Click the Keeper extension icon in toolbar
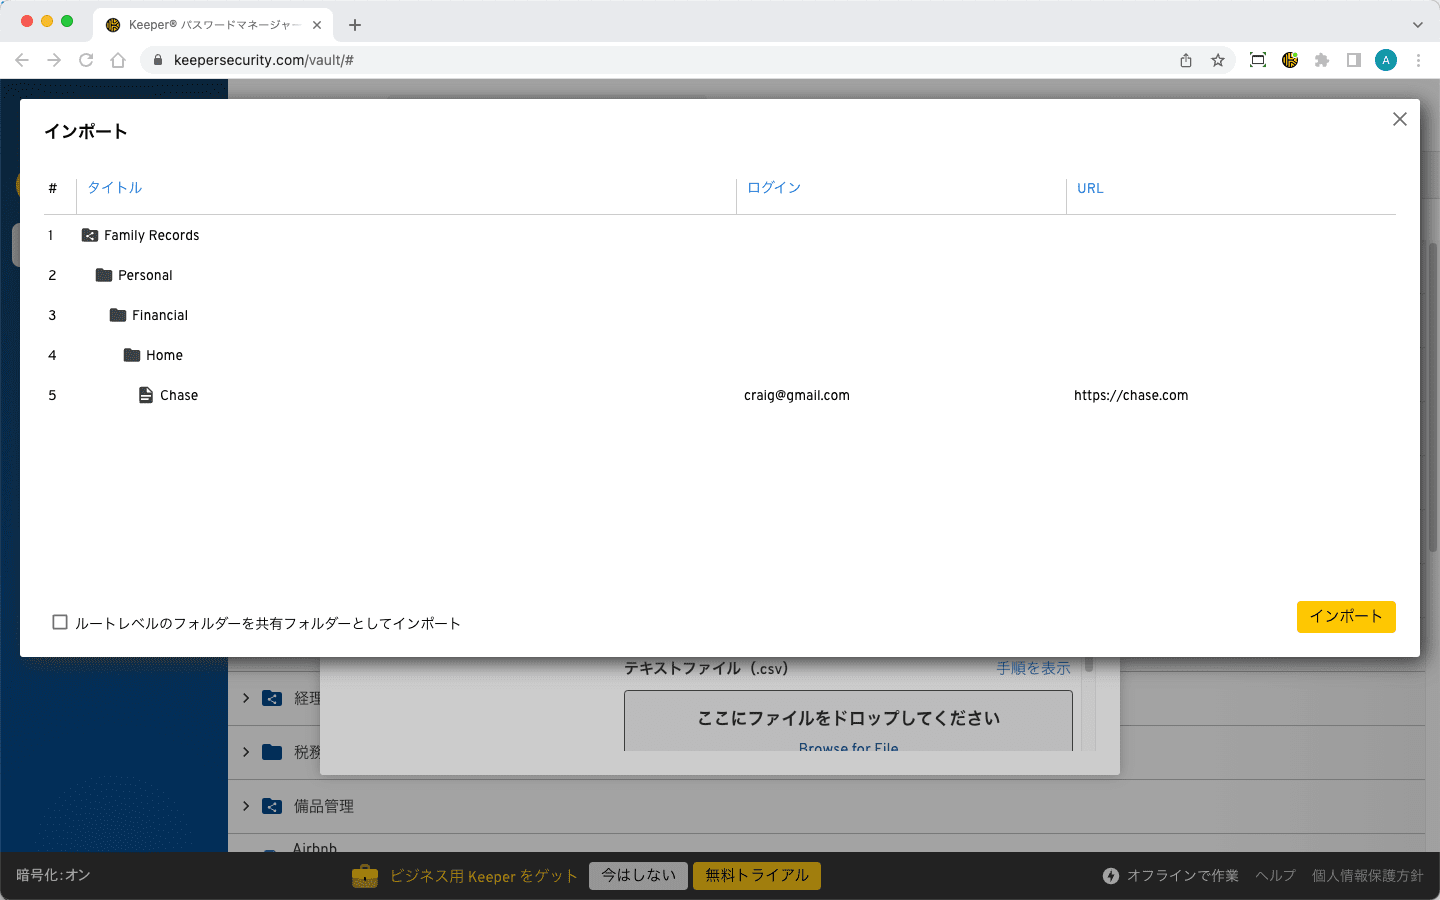 pos(1290,60)
